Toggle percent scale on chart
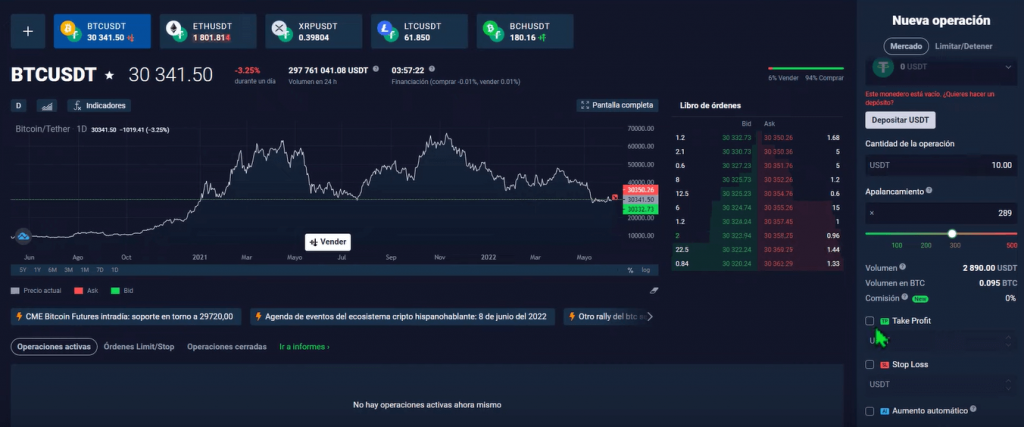1024x427 pixels. [630, 270]
